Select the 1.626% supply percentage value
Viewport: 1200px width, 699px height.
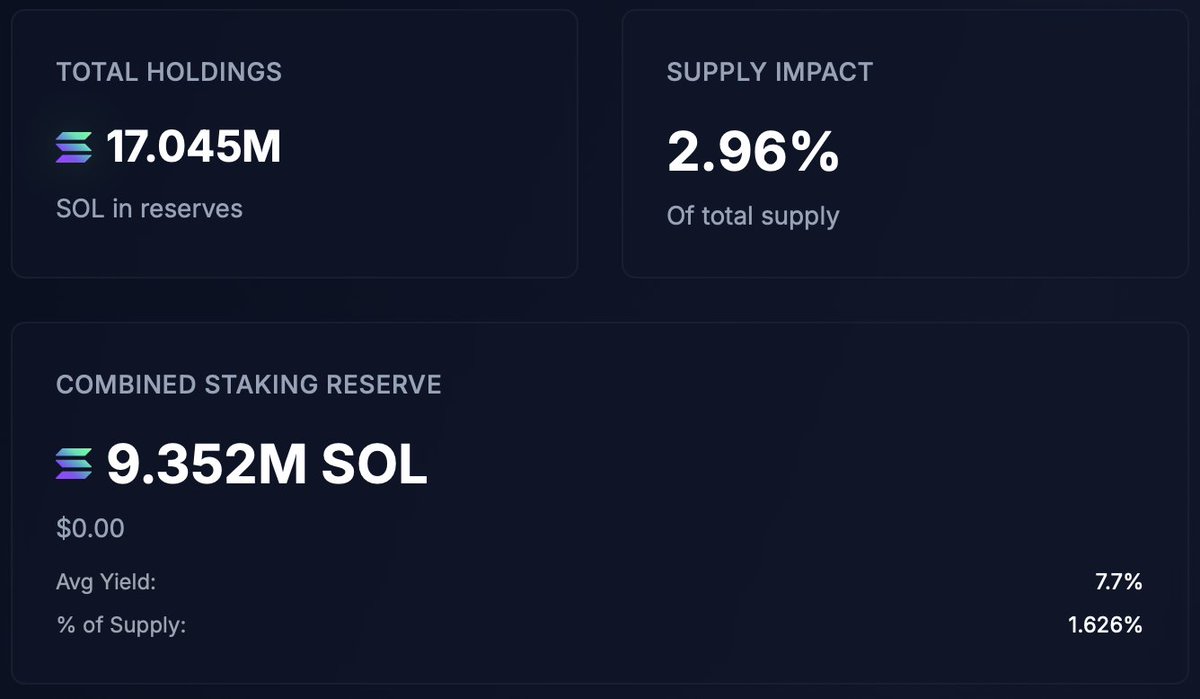(x=1105, y=626)
